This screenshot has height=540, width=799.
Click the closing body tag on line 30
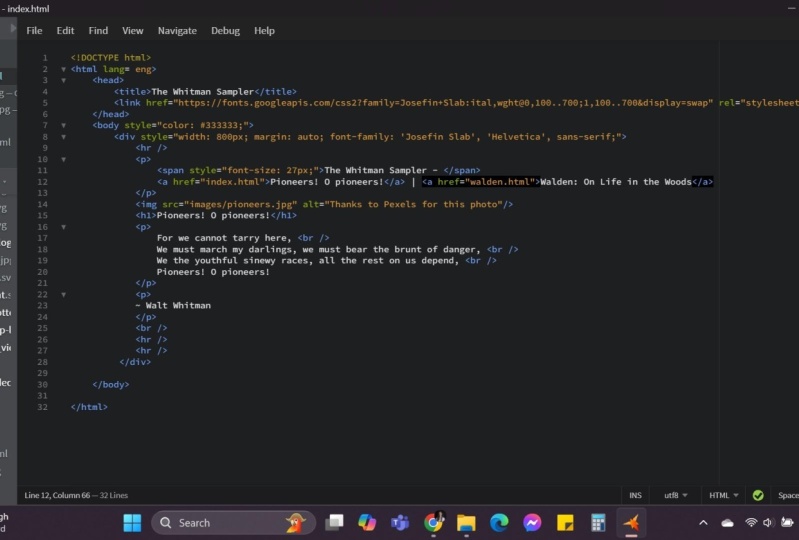(x=111, y=385)
